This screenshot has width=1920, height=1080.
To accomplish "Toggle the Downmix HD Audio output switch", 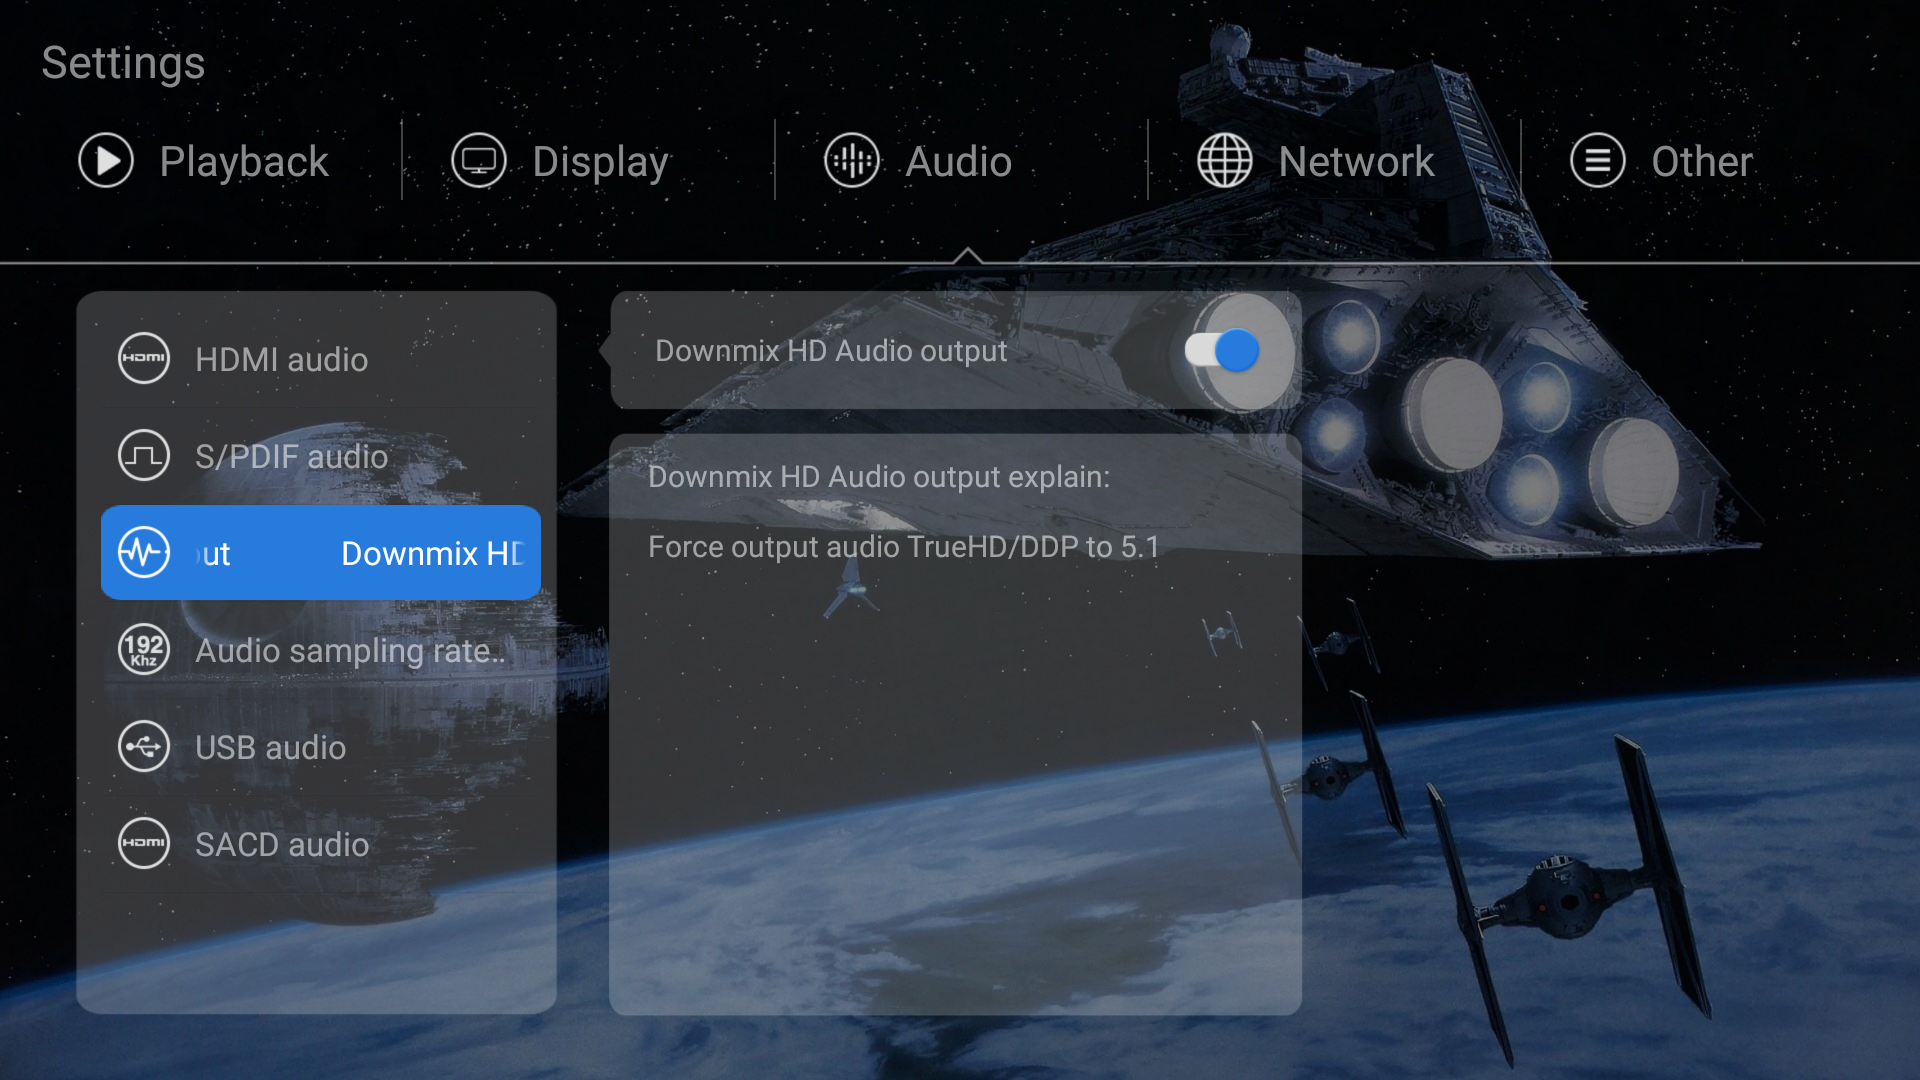I will (x=1222, y=351).
